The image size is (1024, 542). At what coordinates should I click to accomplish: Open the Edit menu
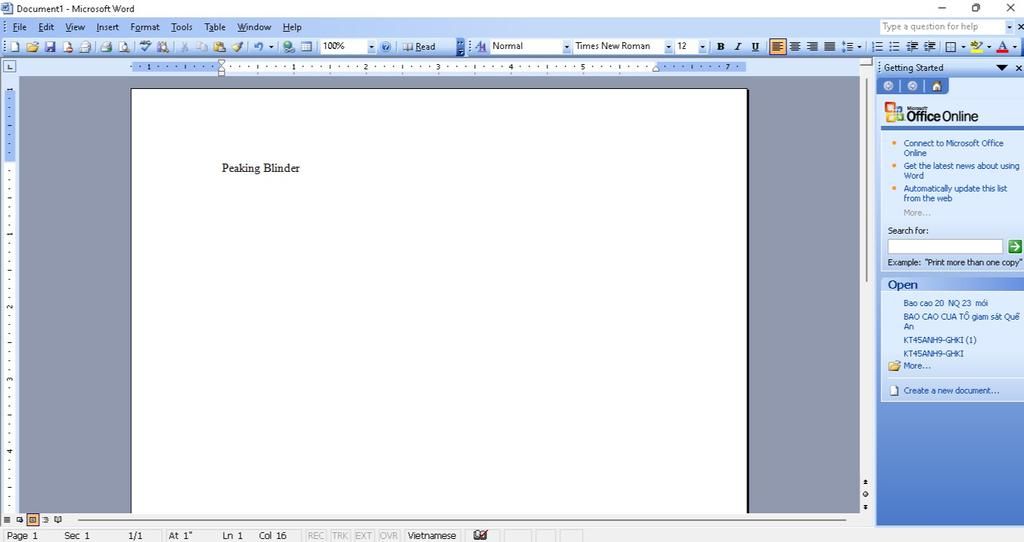click(x=46, y=27)
